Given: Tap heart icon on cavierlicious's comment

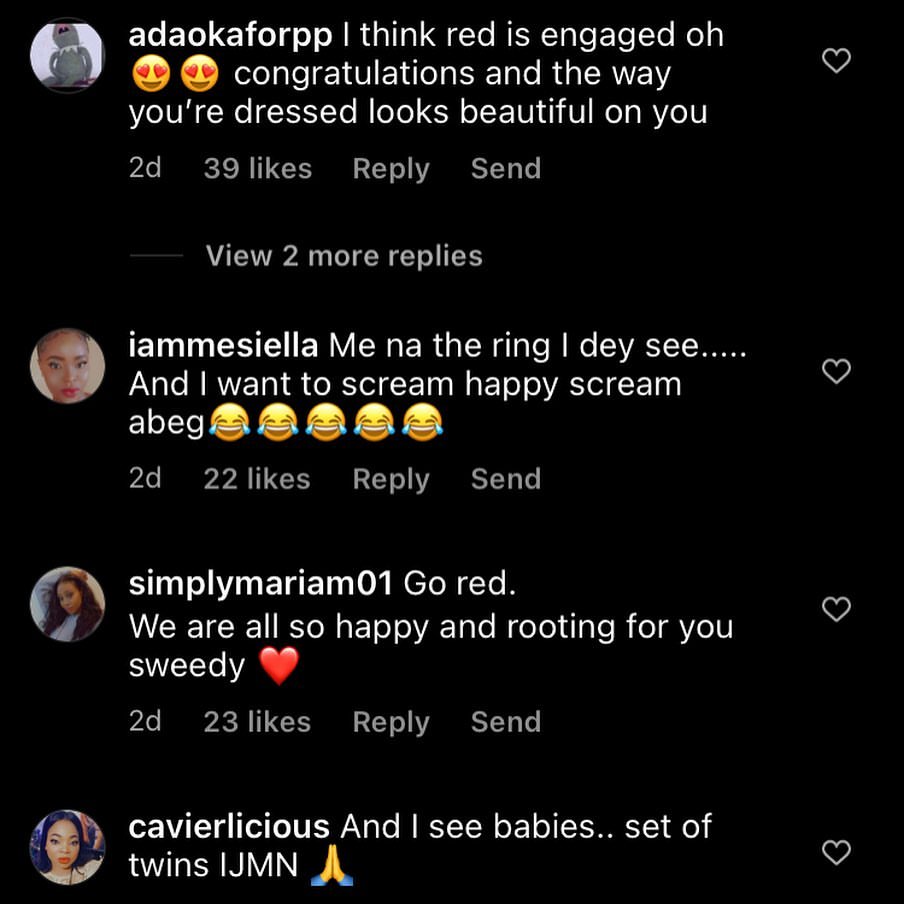Looking at the screenshot, I should pyautogui.click(x=835, y=853).
